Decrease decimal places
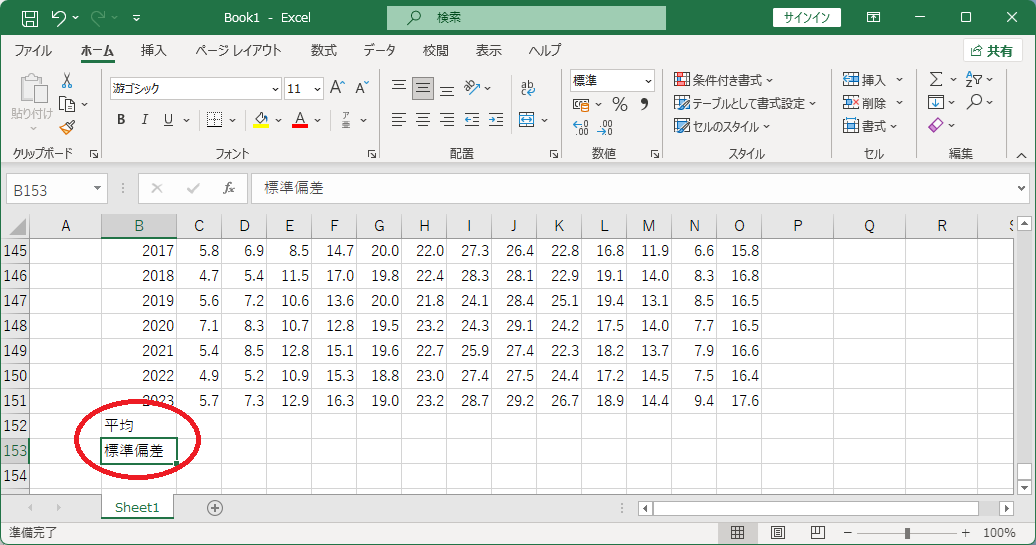 click(605, 127)
